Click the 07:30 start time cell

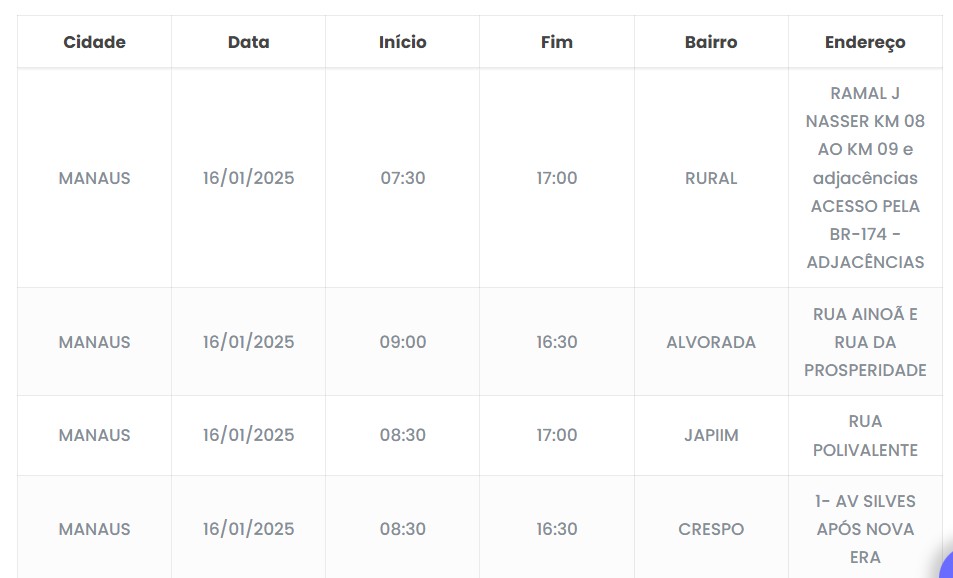coord(402,178)
